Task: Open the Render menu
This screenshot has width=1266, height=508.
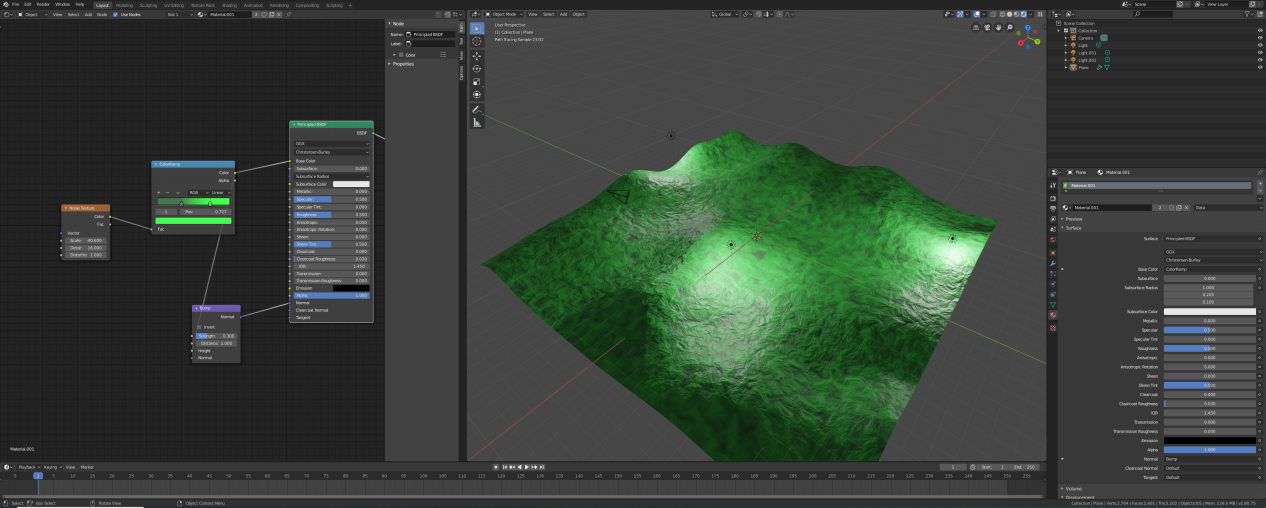Action: 43,5
